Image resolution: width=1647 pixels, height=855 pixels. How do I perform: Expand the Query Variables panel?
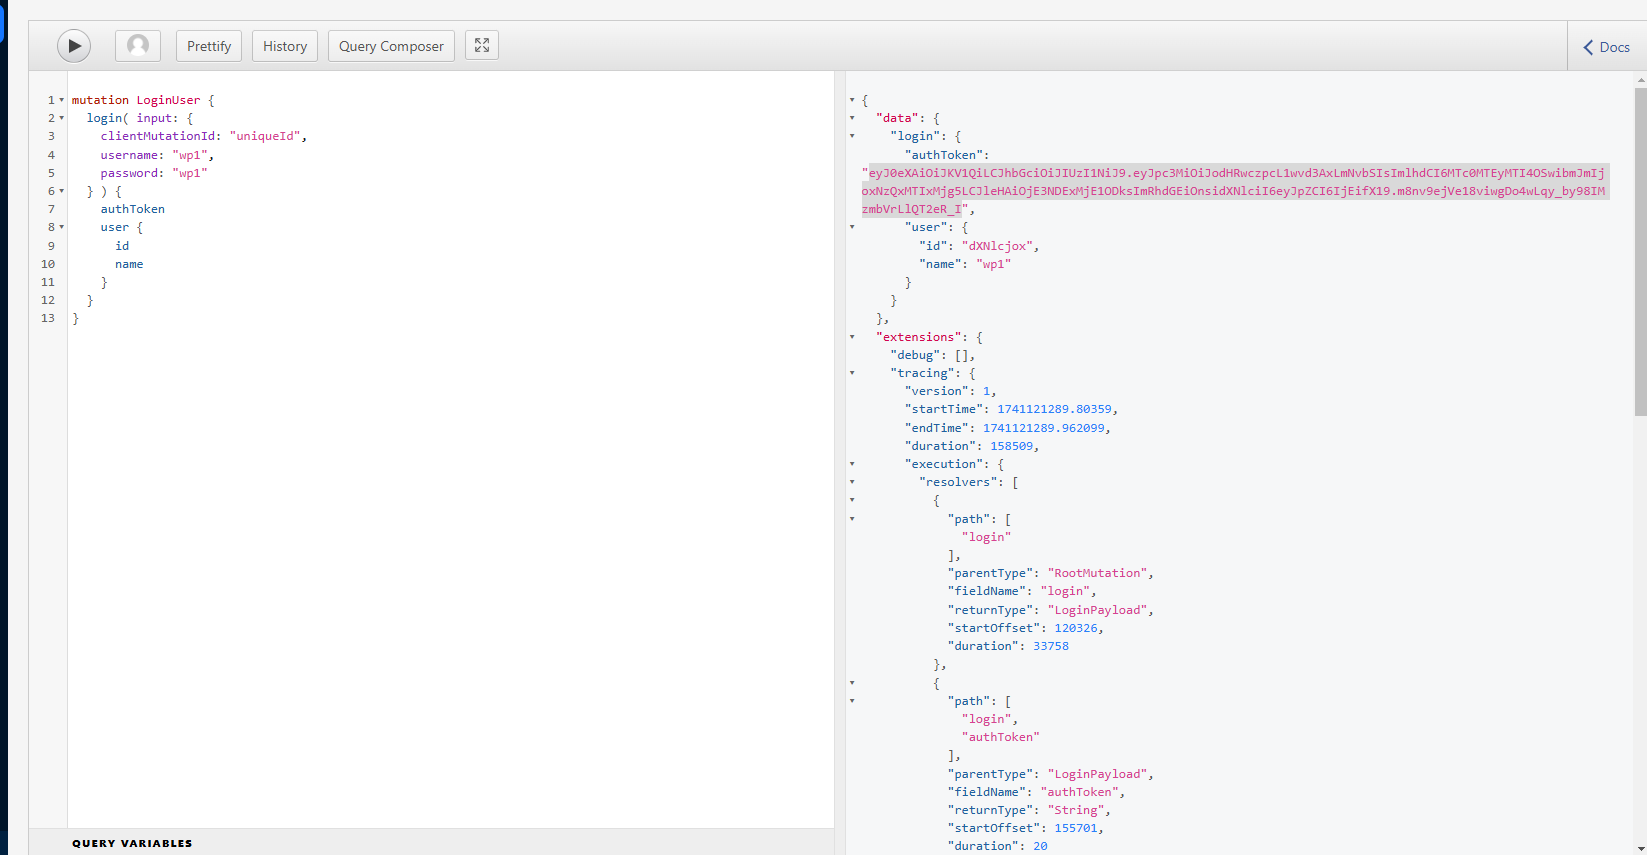[132, 843]
